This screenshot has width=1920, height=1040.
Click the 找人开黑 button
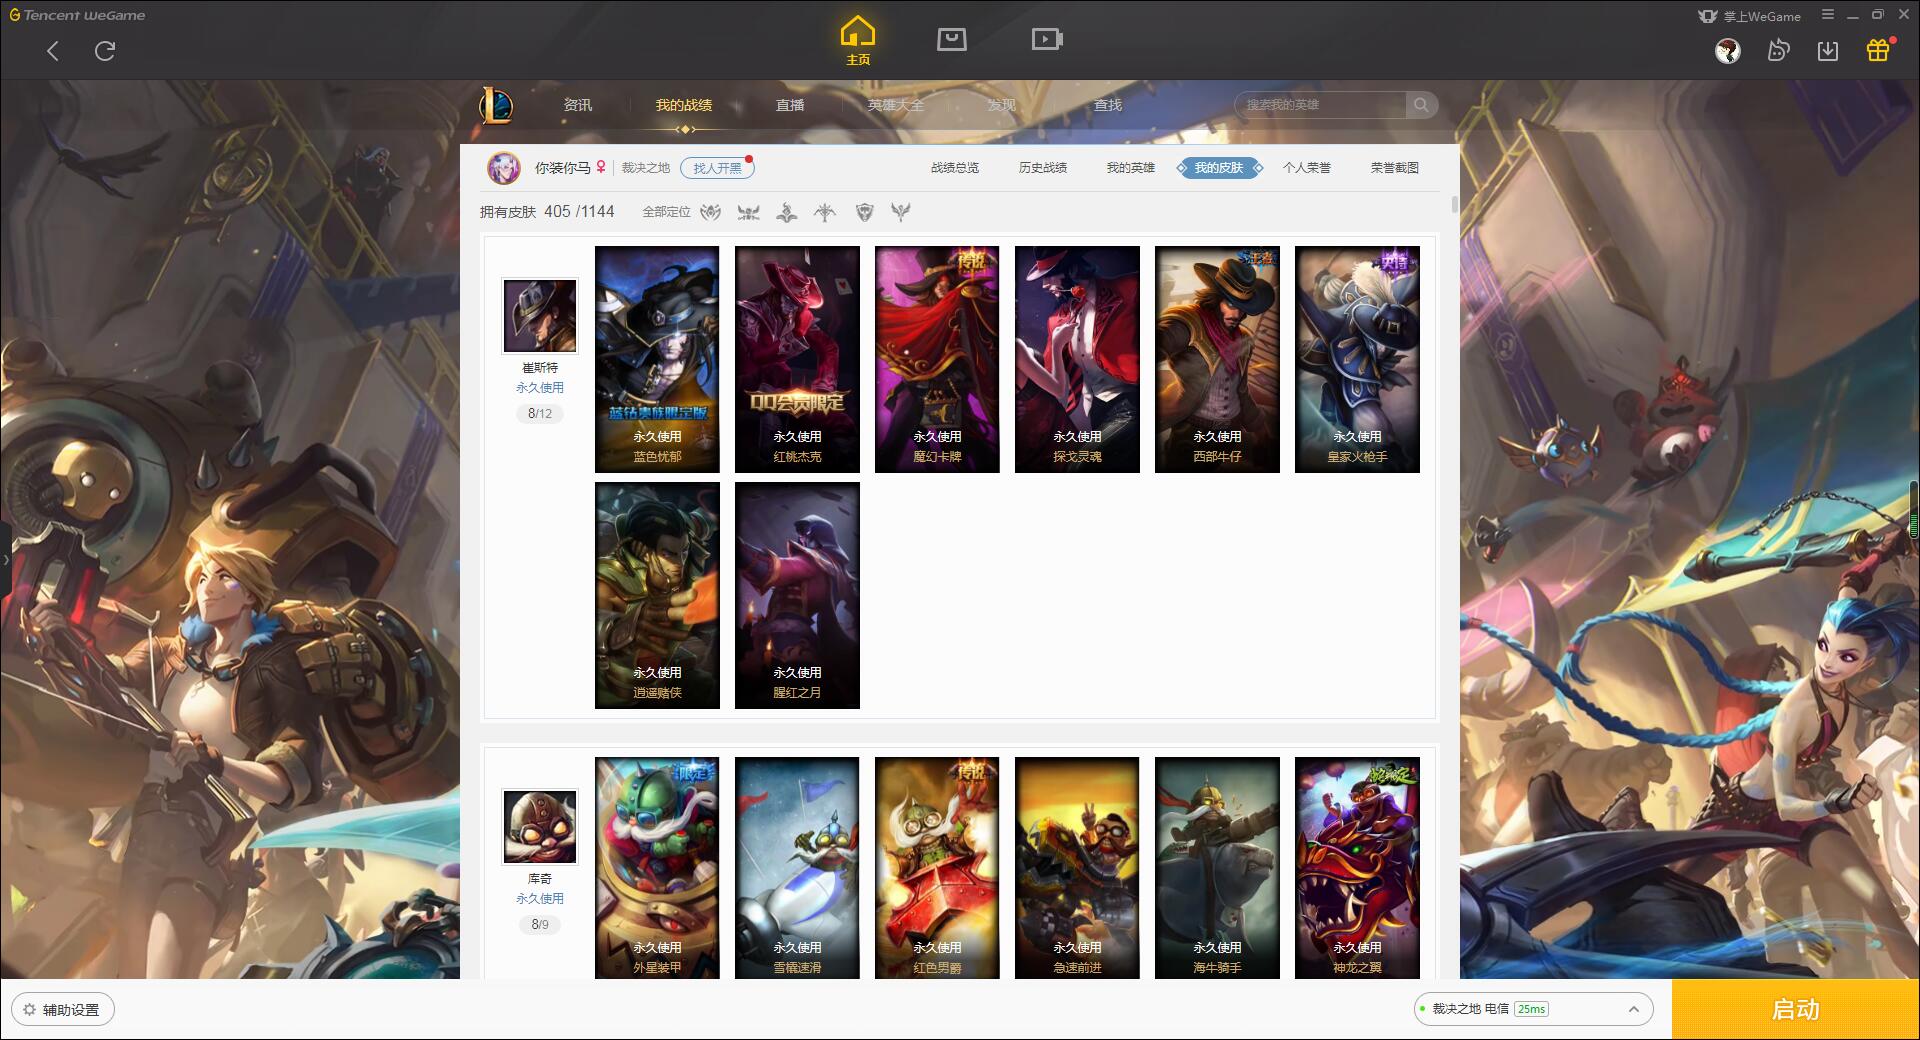pyautogui.click(x=717, y=168)
